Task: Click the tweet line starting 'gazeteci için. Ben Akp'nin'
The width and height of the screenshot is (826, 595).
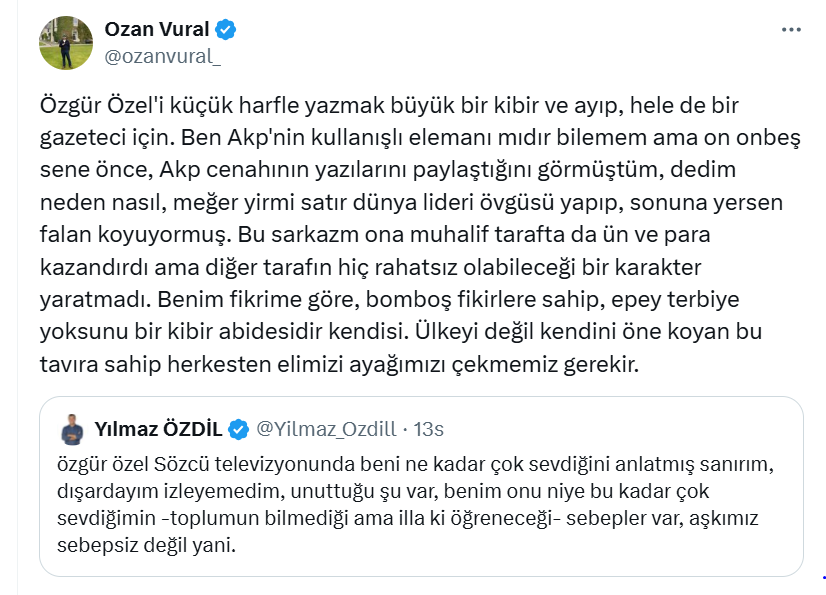Action: 420,138
